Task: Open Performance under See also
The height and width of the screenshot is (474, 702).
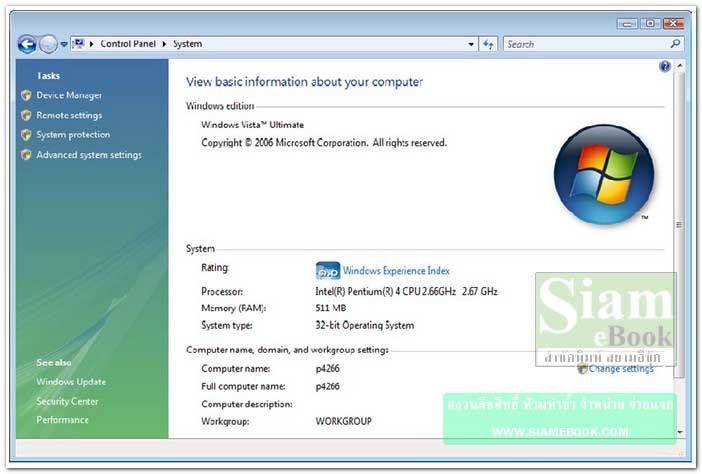Action: tap(63, 420)
